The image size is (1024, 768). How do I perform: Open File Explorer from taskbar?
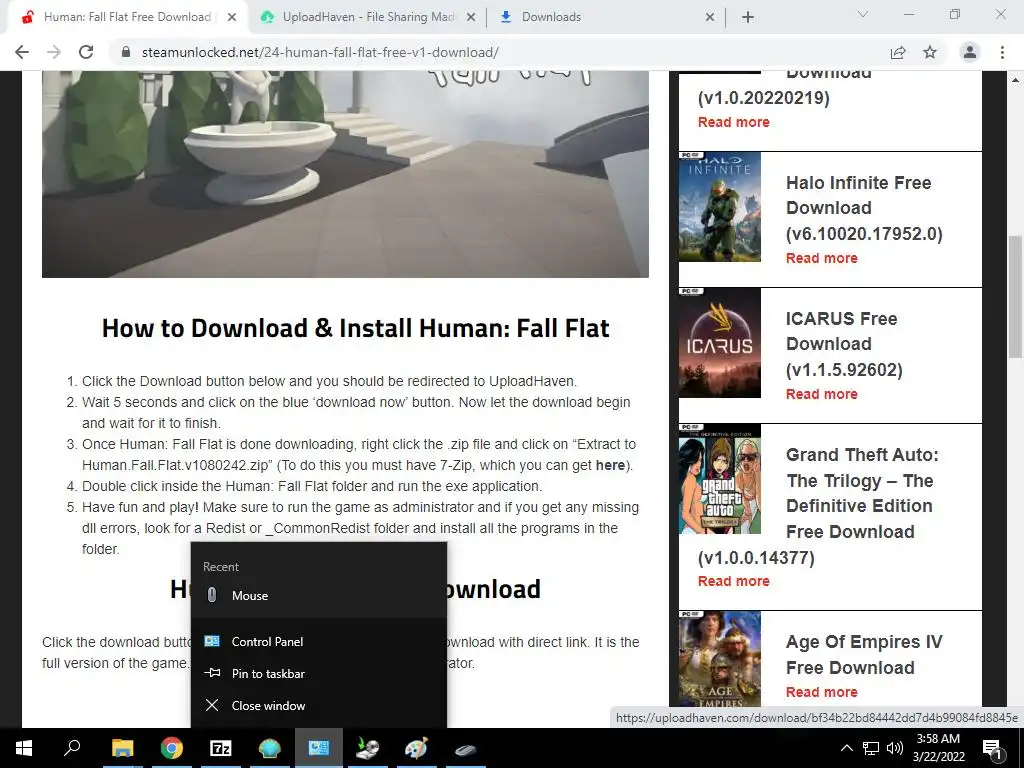tap(122, 748)
